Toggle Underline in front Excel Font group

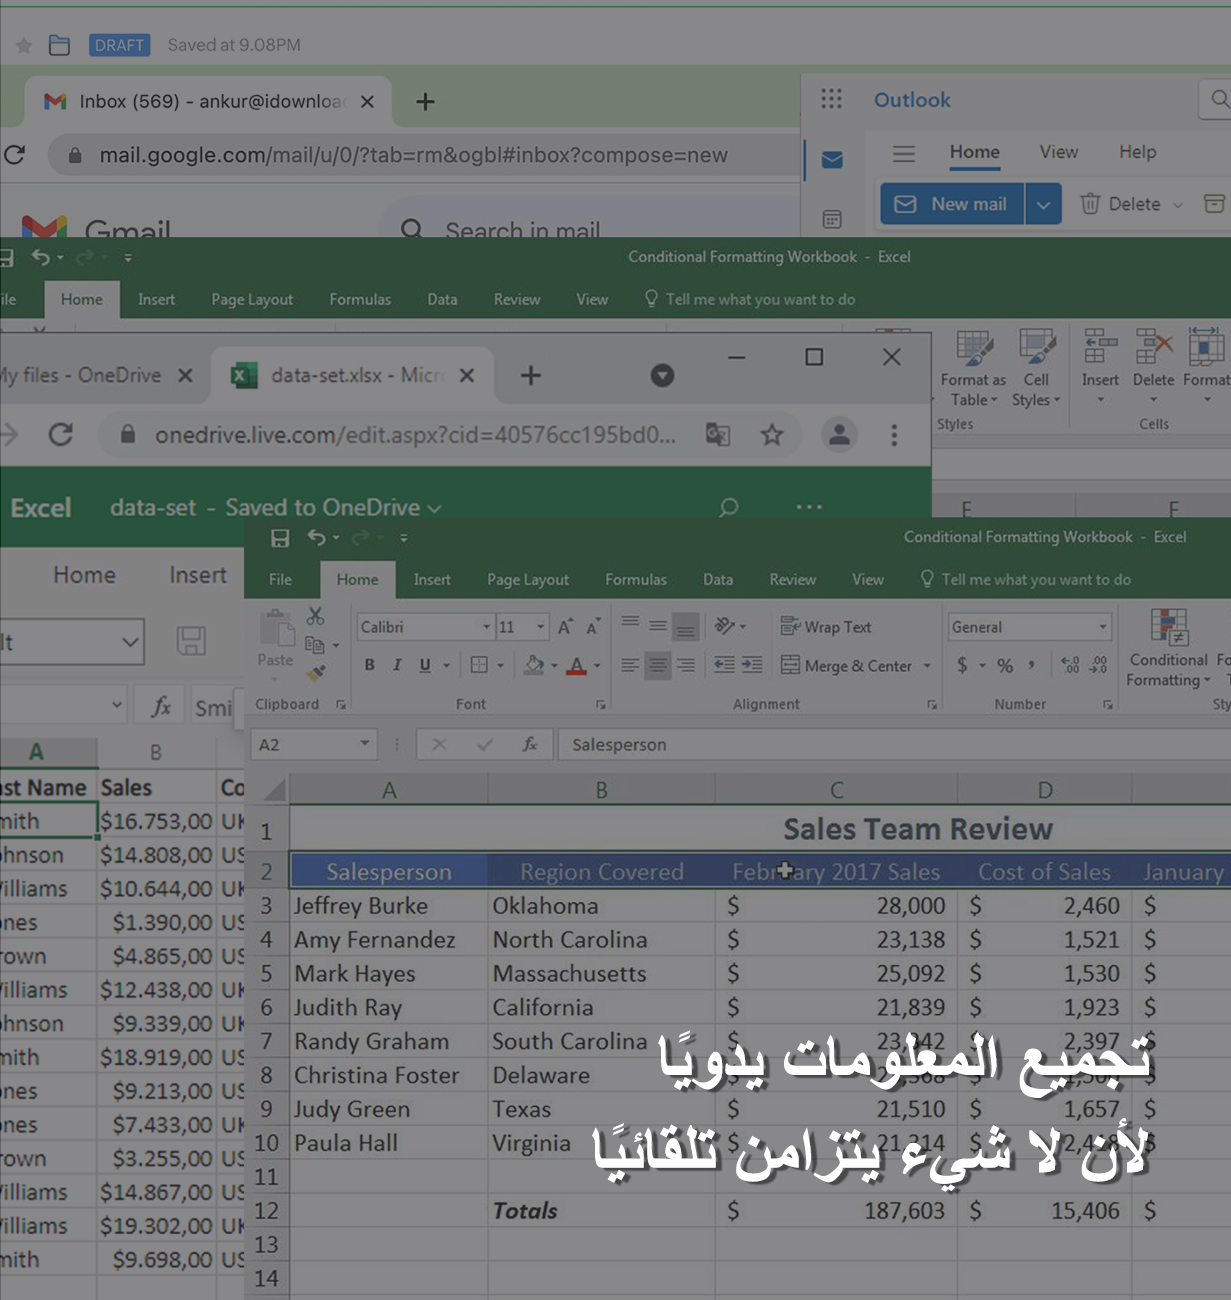pyautogui.click(x=425, y=665)
